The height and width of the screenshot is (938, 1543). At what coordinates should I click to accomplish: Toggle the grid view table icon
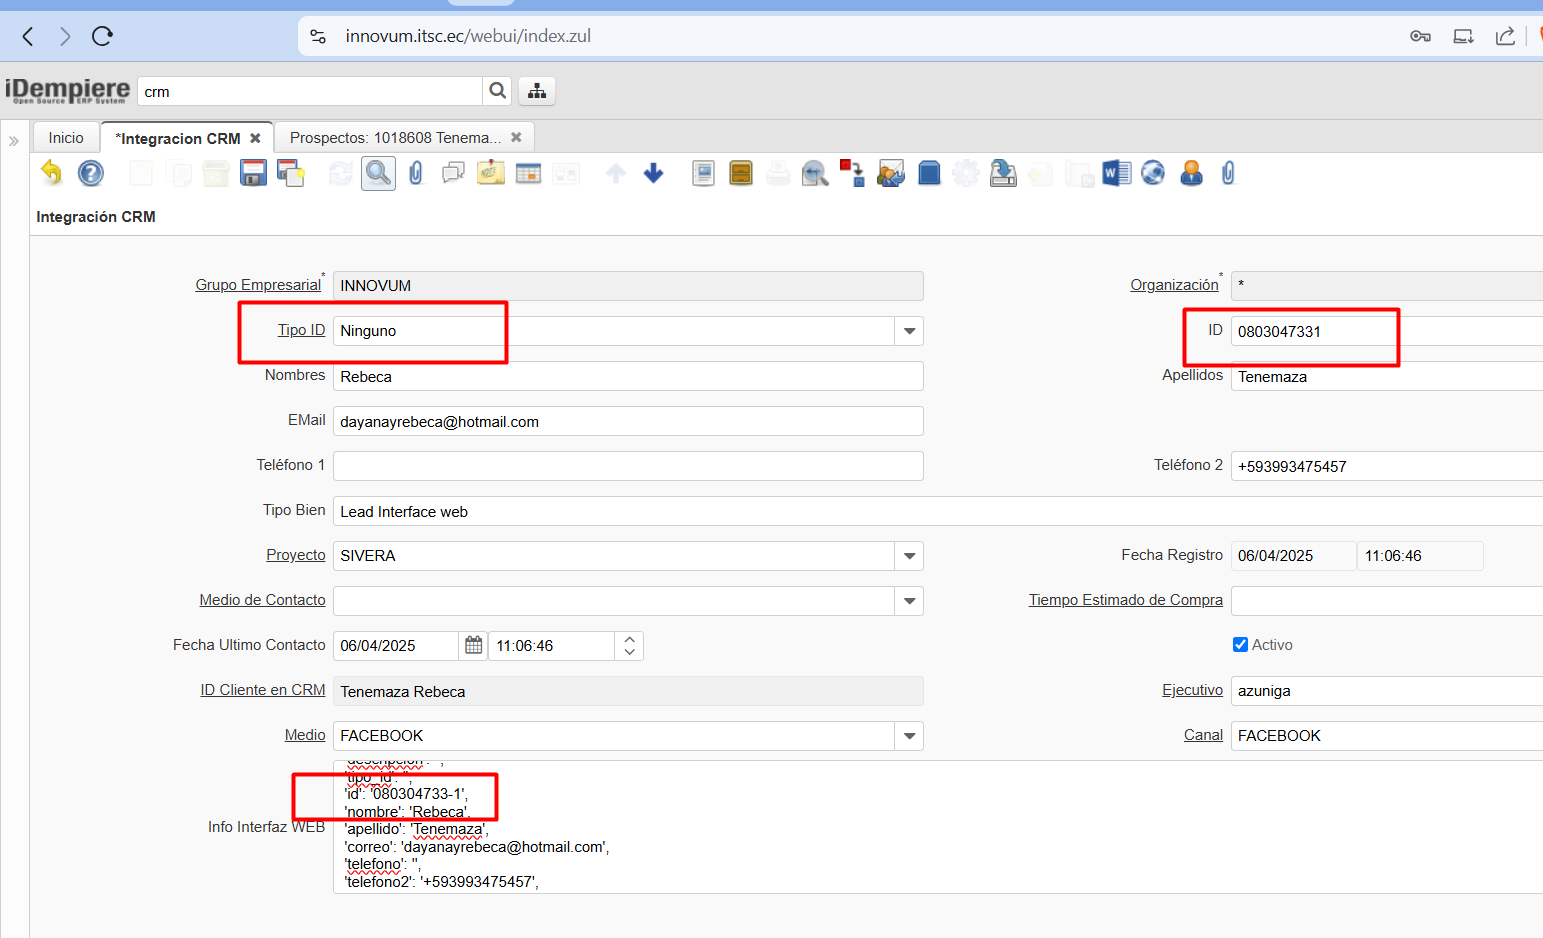click(x=528, y=173)
